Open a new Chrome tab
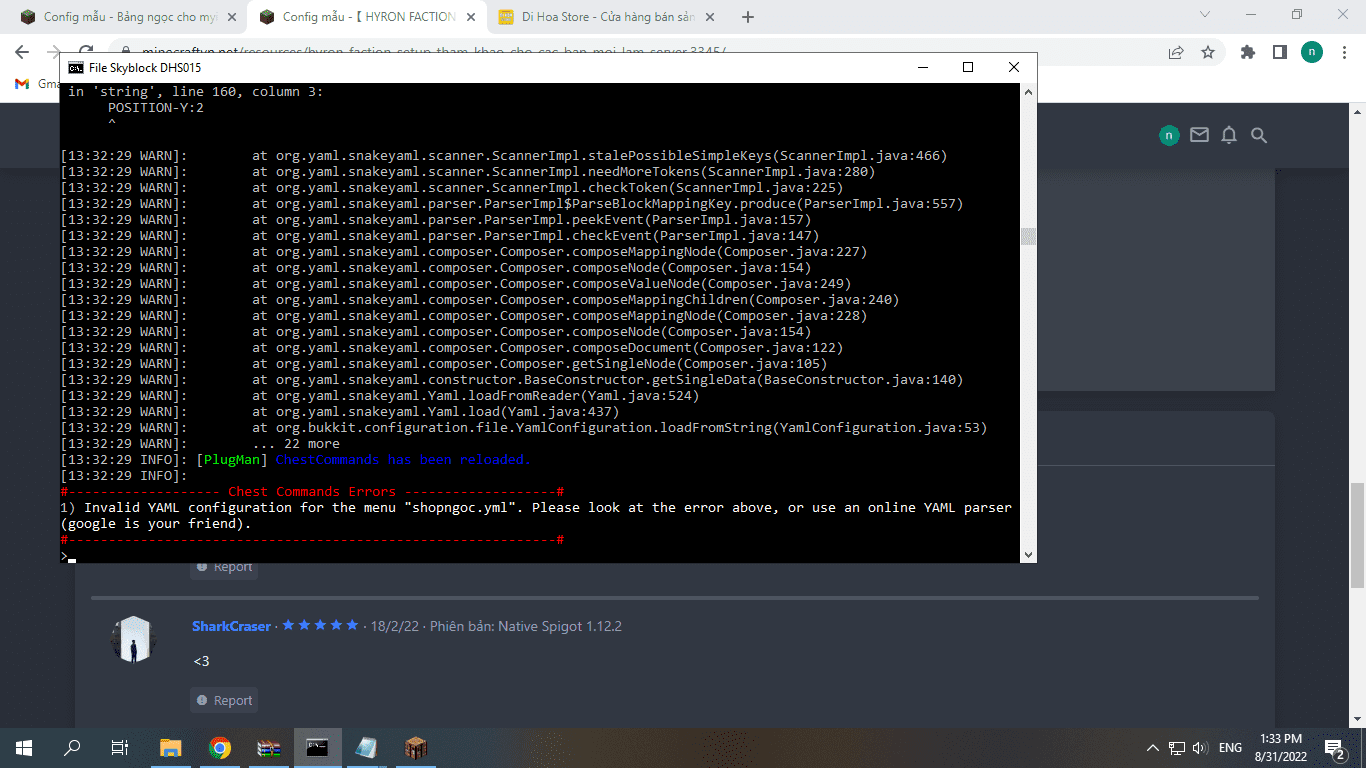This screenshot has width=1366, height=768. [x=748, y=17]
